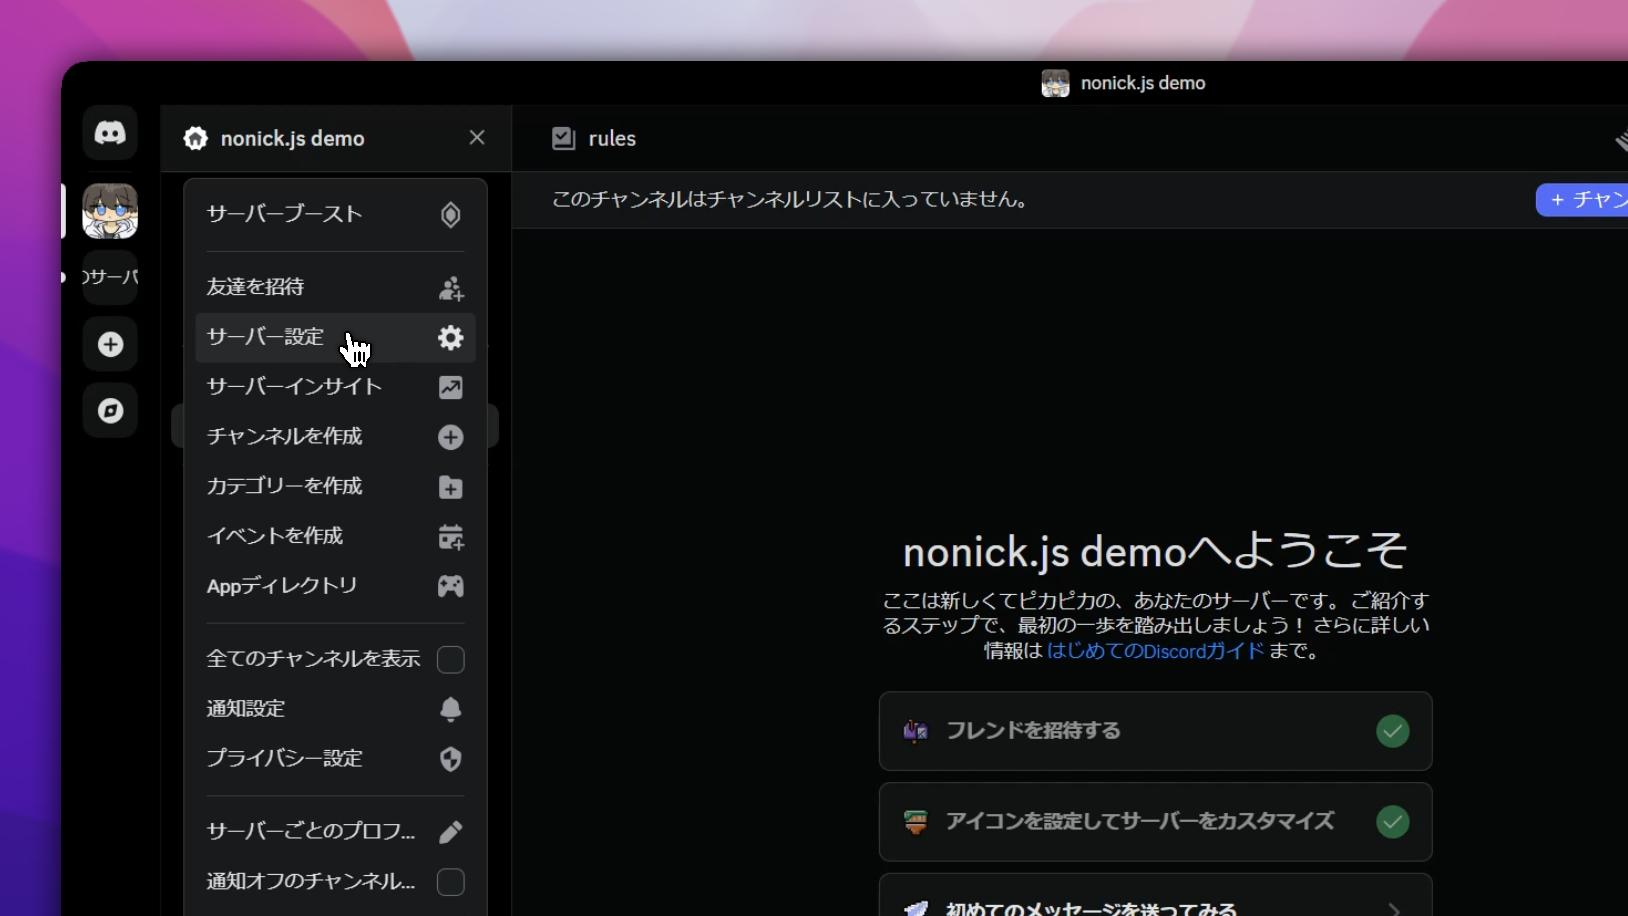This screenshot has height=916, width=1628.
Task: Click the App directory game controller icon
Action: [x=451, y=586]
